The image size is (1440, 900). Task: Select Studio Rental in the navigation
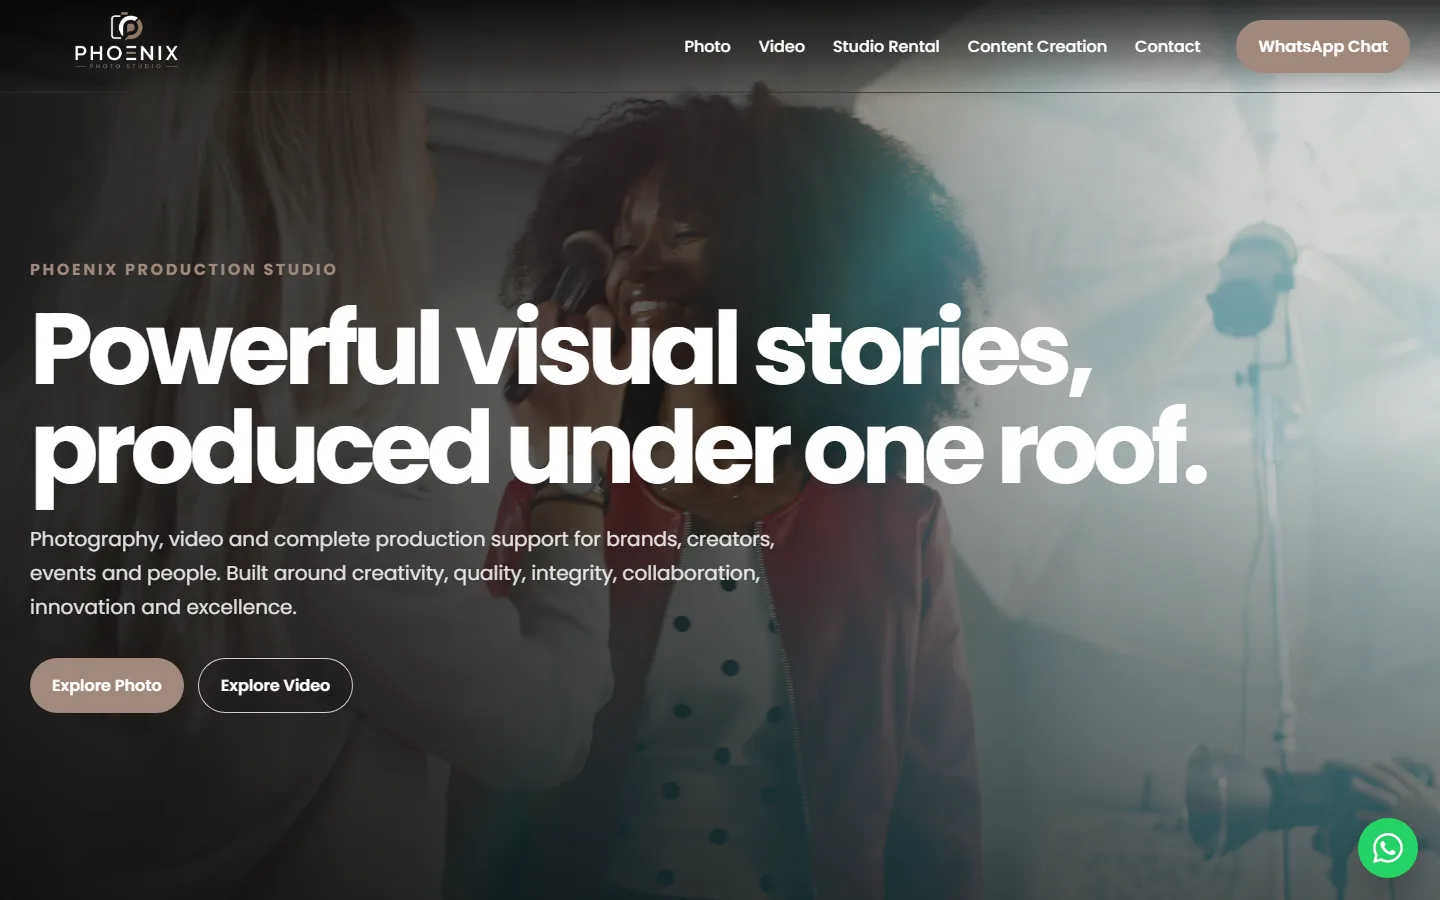click(886, 46)
